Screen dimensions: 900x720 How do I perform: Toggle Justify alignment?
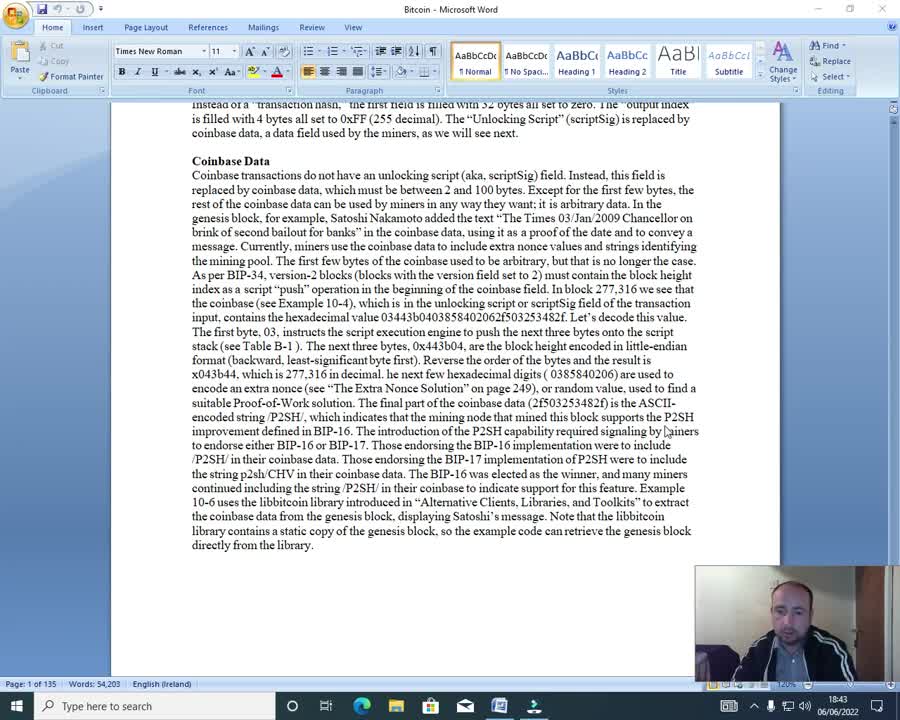point(358,72)
